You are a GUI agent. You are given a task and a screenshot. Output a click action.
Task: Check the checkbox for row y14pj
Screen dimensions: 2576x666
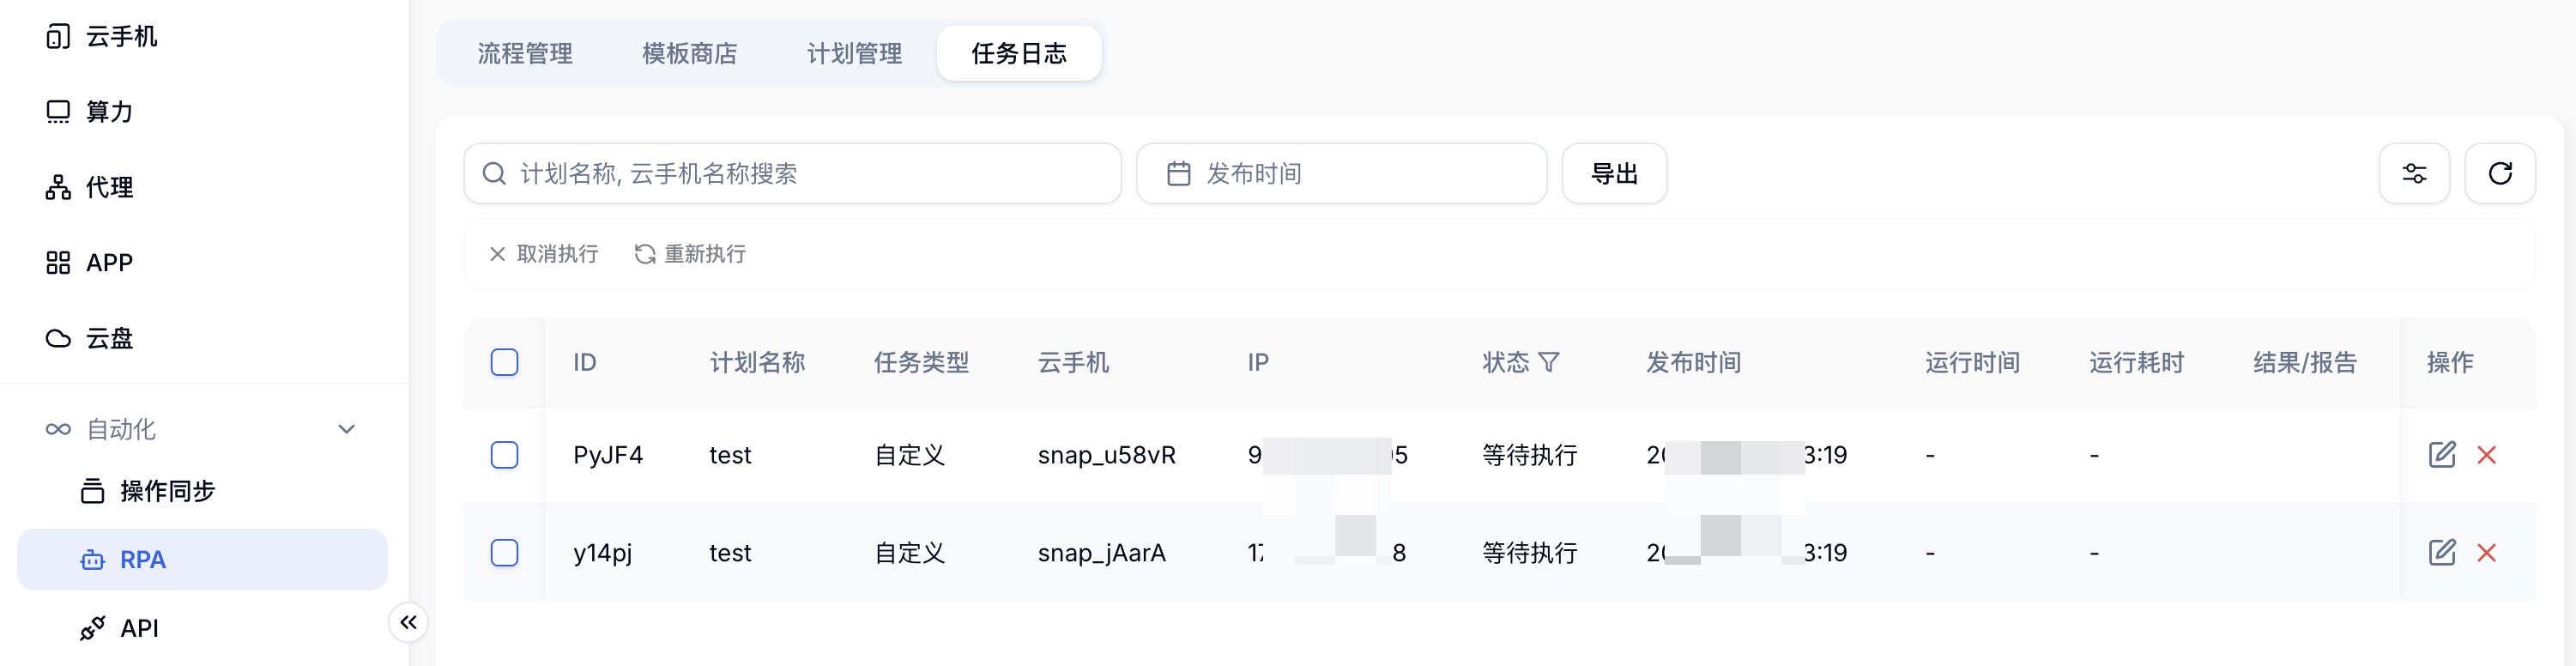(505, 552)
